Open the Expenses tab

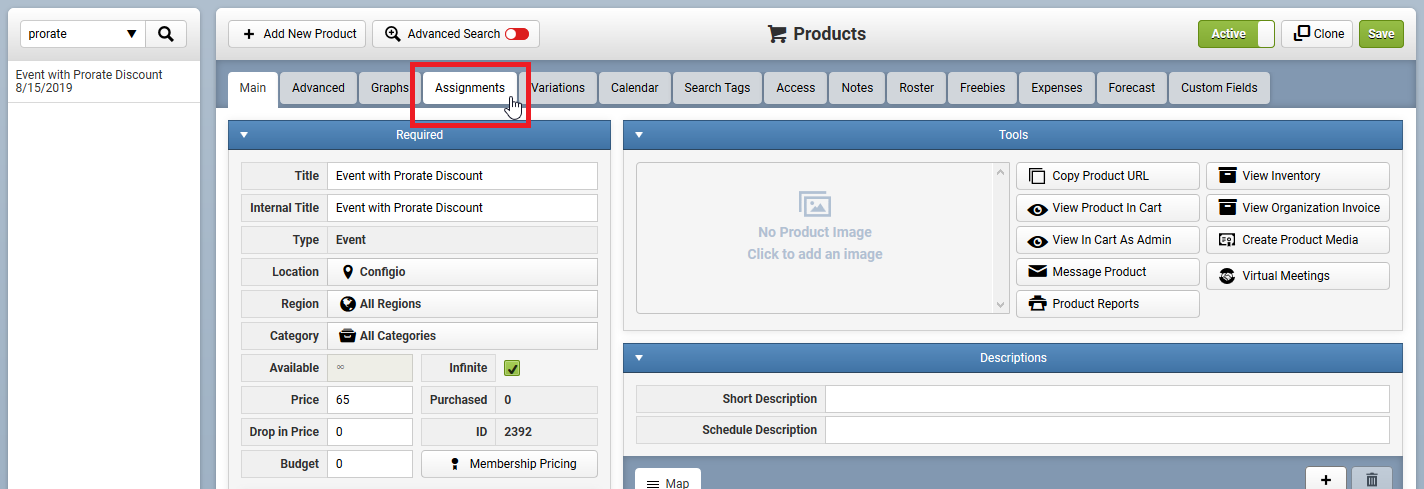[1057, 88]
